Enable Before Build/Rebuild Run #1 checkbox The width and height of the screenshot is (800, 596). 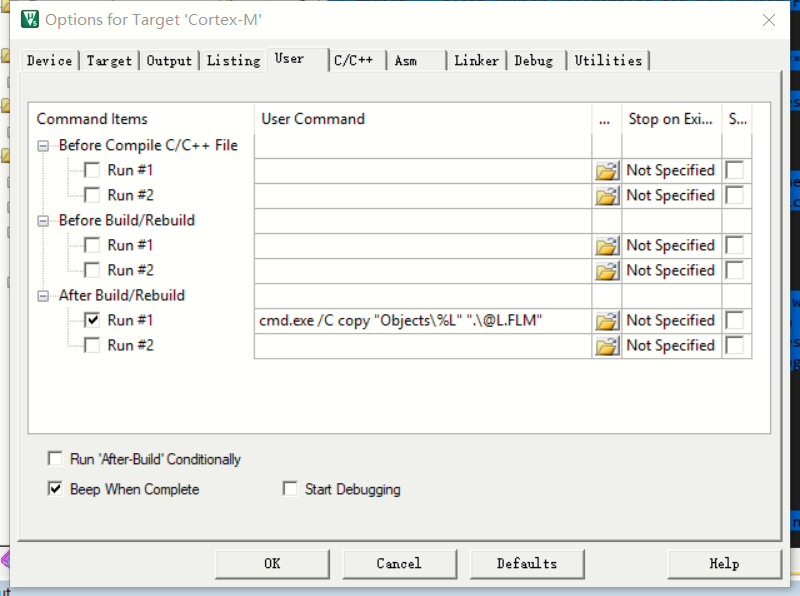pyautogui.click(x=92, y=245)
